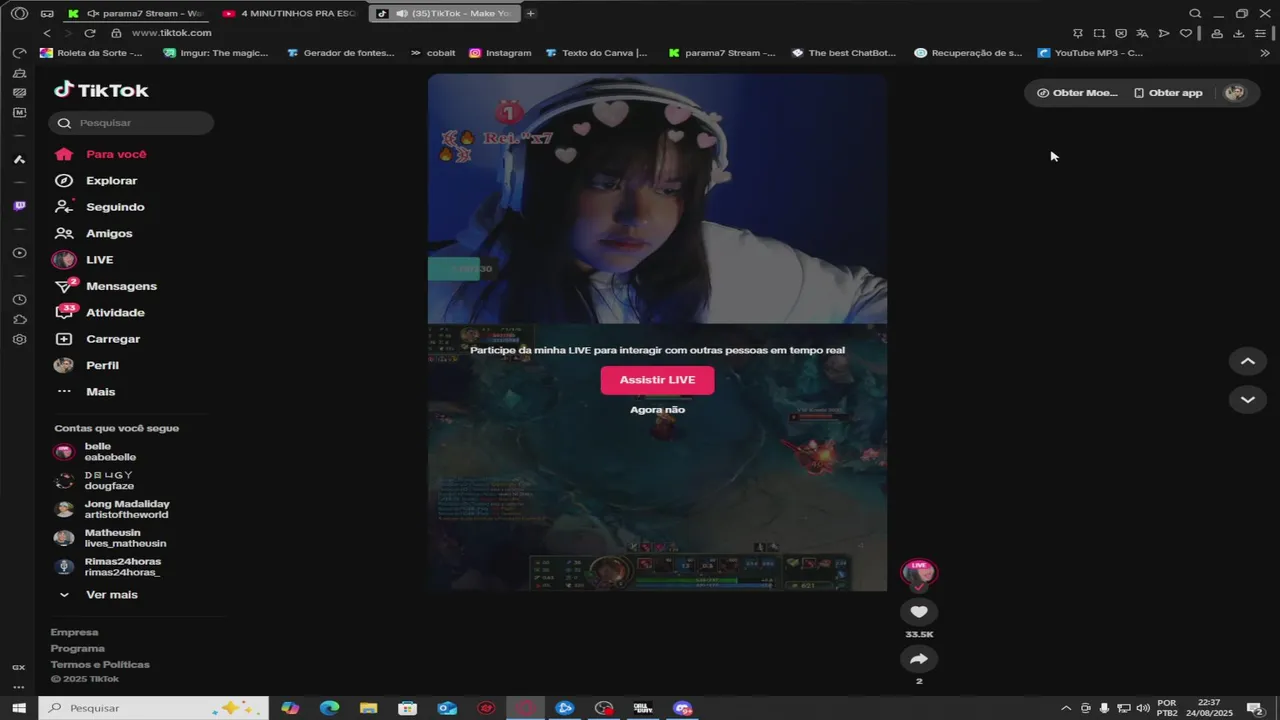Open followed account eabebelle
This screenshot has width=1280, height=720.
coord(96,452)
